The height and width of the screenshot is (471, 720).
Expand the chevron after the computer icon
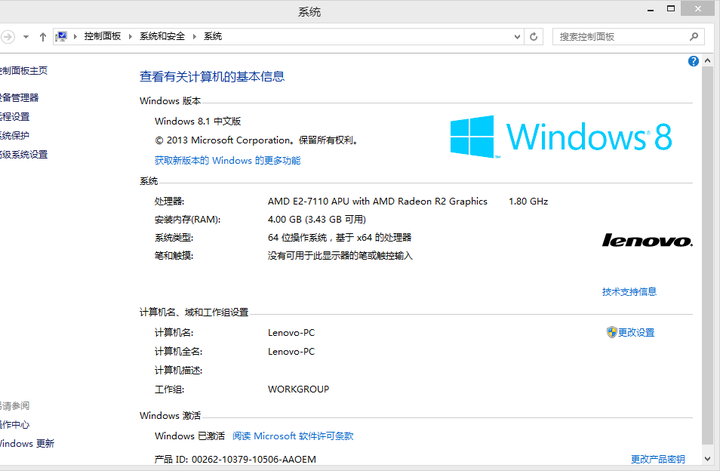coord(75,36)
